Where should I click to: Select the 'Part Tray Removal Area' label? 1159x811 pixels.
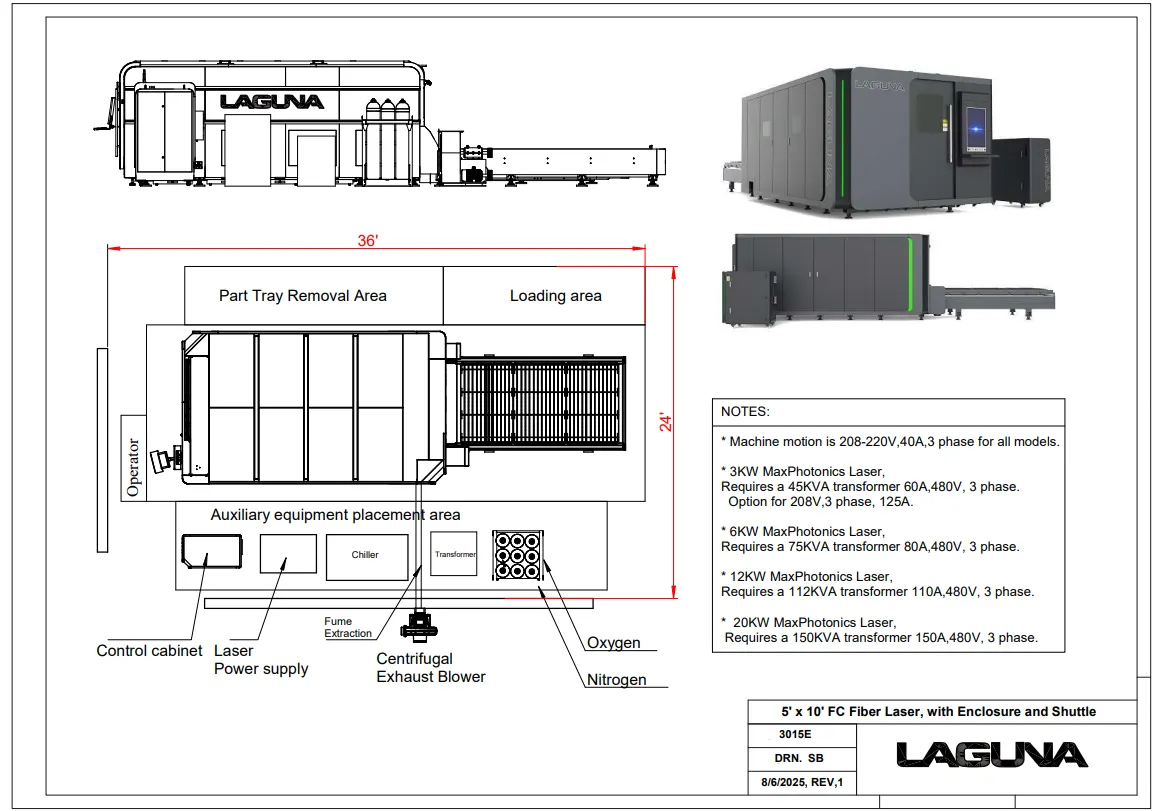[302, 296]
